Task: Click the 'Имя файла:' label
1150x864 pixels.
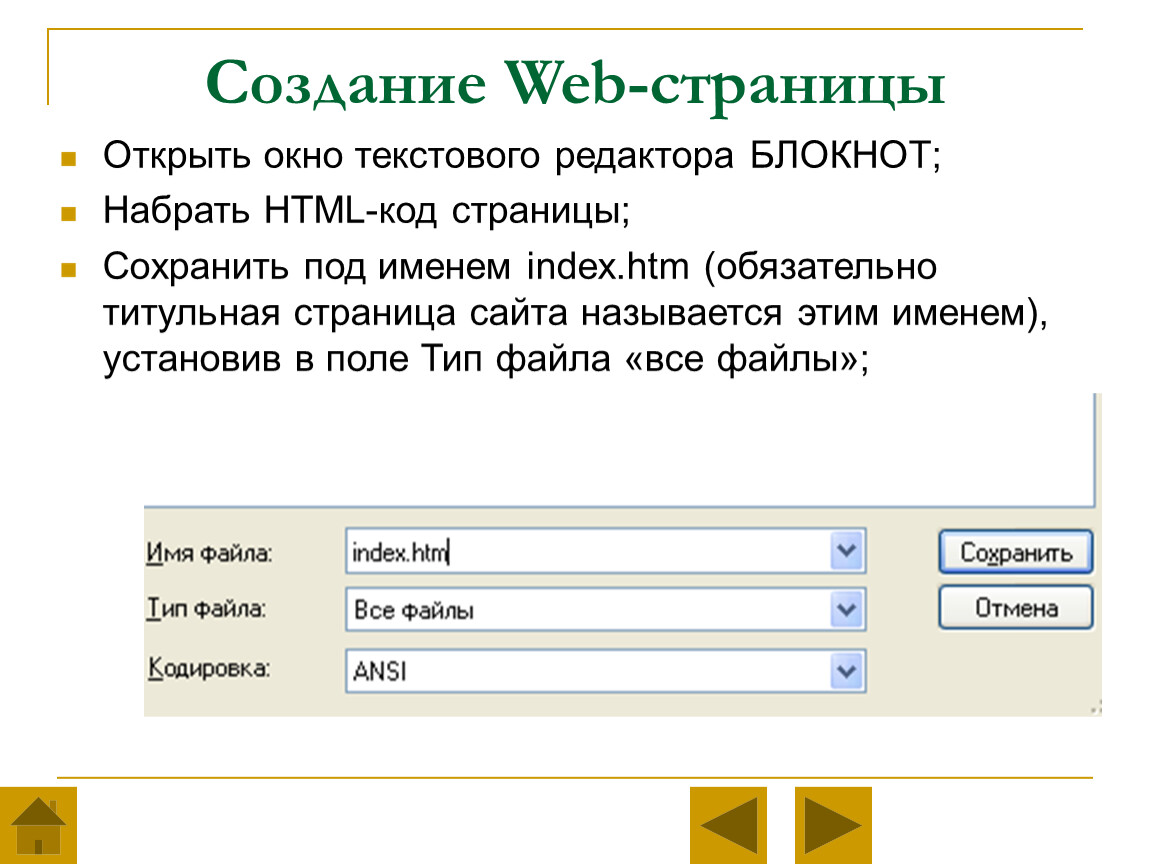Action: point(209,553)
